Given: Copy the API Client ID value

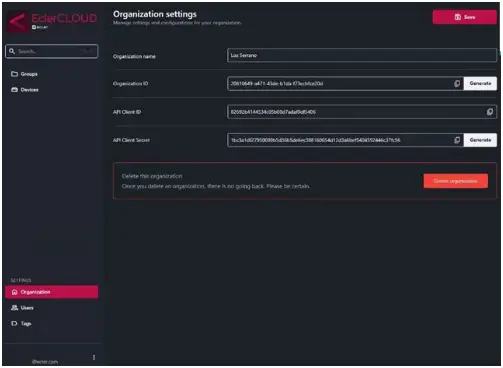Looking at the screenshot, I should (x=489, y=112).
